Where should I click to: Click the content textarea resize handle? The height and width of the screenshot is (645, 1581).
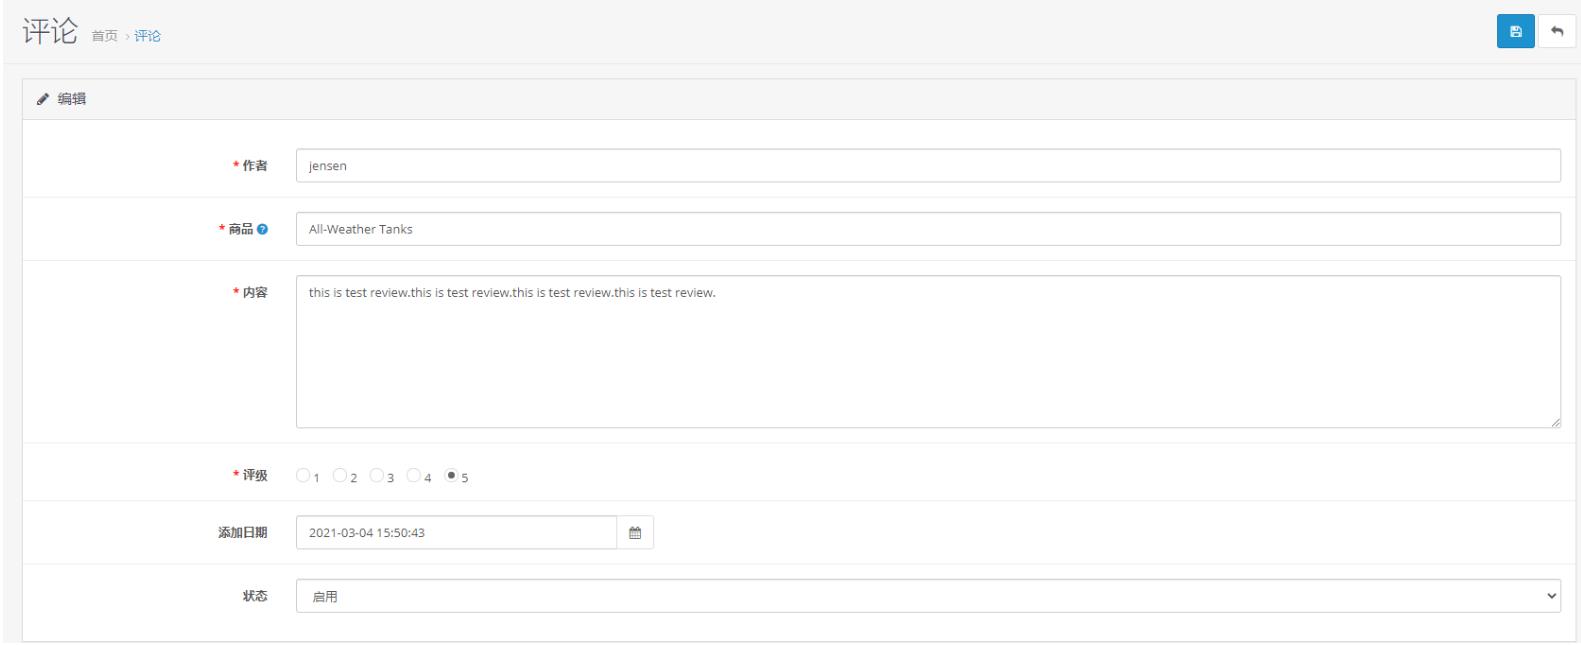1555,423
